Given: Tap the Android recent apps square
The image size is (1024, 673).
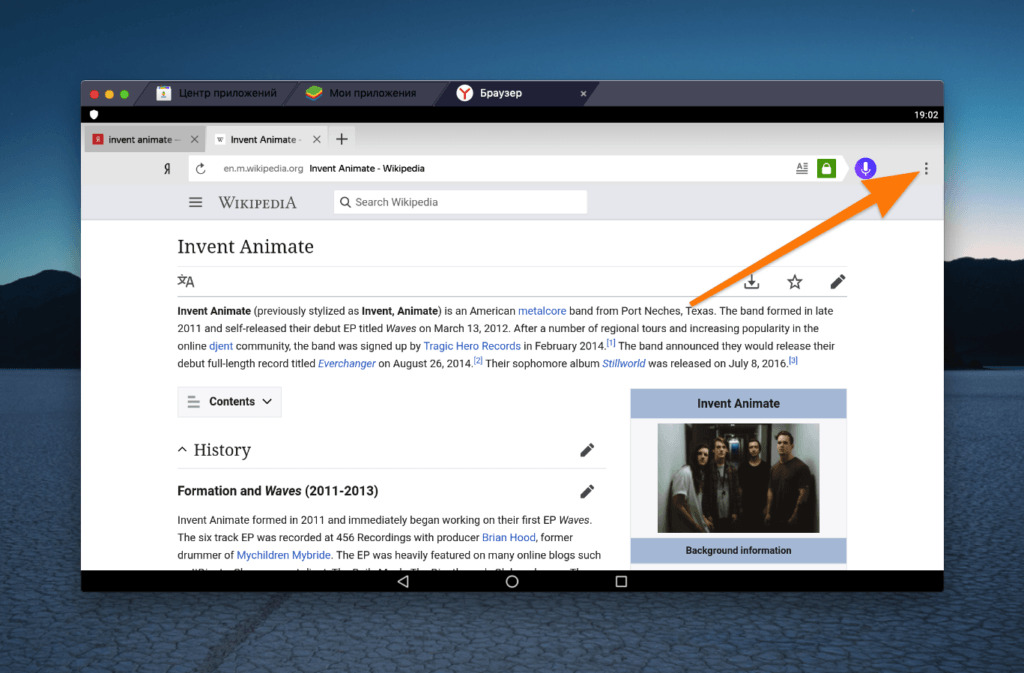Looking at the screenshot, I should coord(621,581).
